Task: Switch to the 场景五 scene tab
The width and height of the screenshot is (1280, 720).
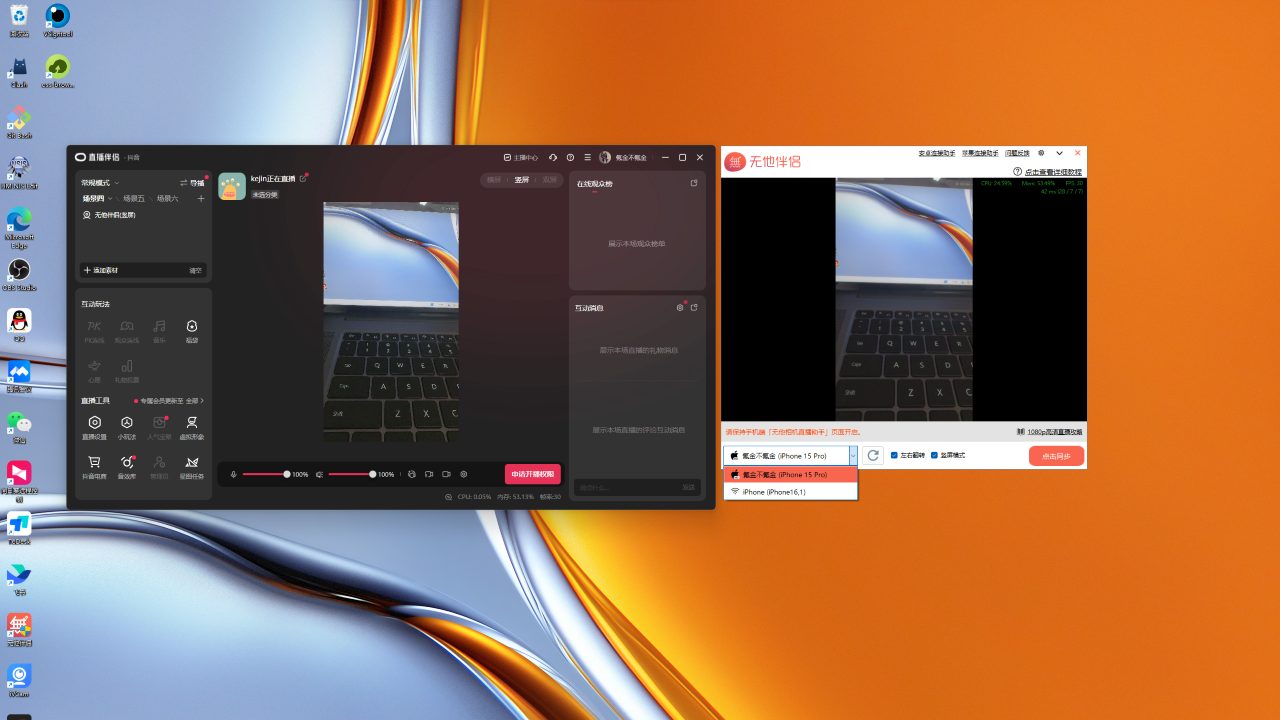Action: click(133, 199)
